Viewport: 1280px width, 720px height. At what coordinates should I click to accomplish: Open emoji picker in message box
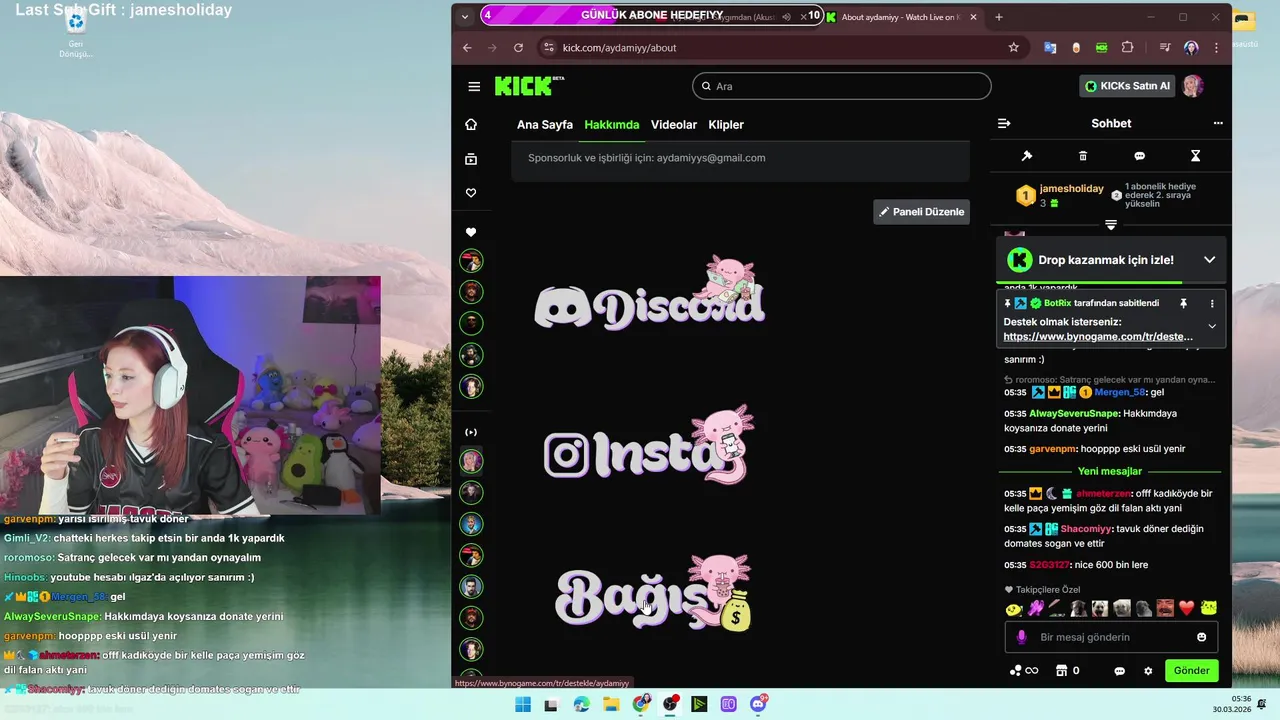point(1201,637)
